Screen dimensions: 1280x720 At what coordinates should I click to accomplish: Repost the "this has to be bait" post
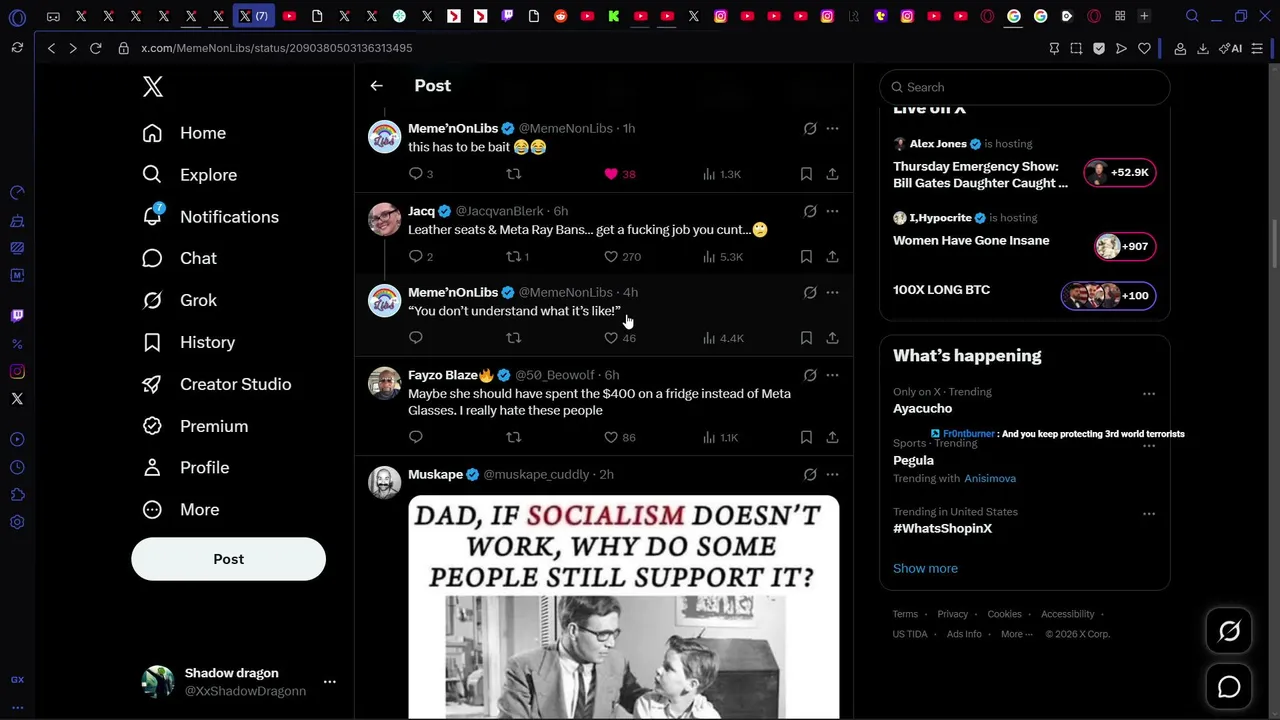pos(513,174)
